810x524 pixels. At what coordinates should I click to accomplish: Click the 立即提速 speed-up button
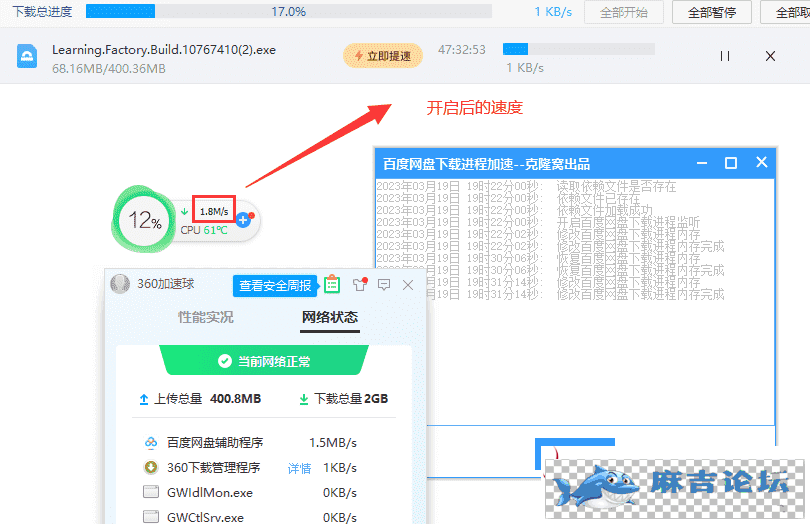coord(383,55)
